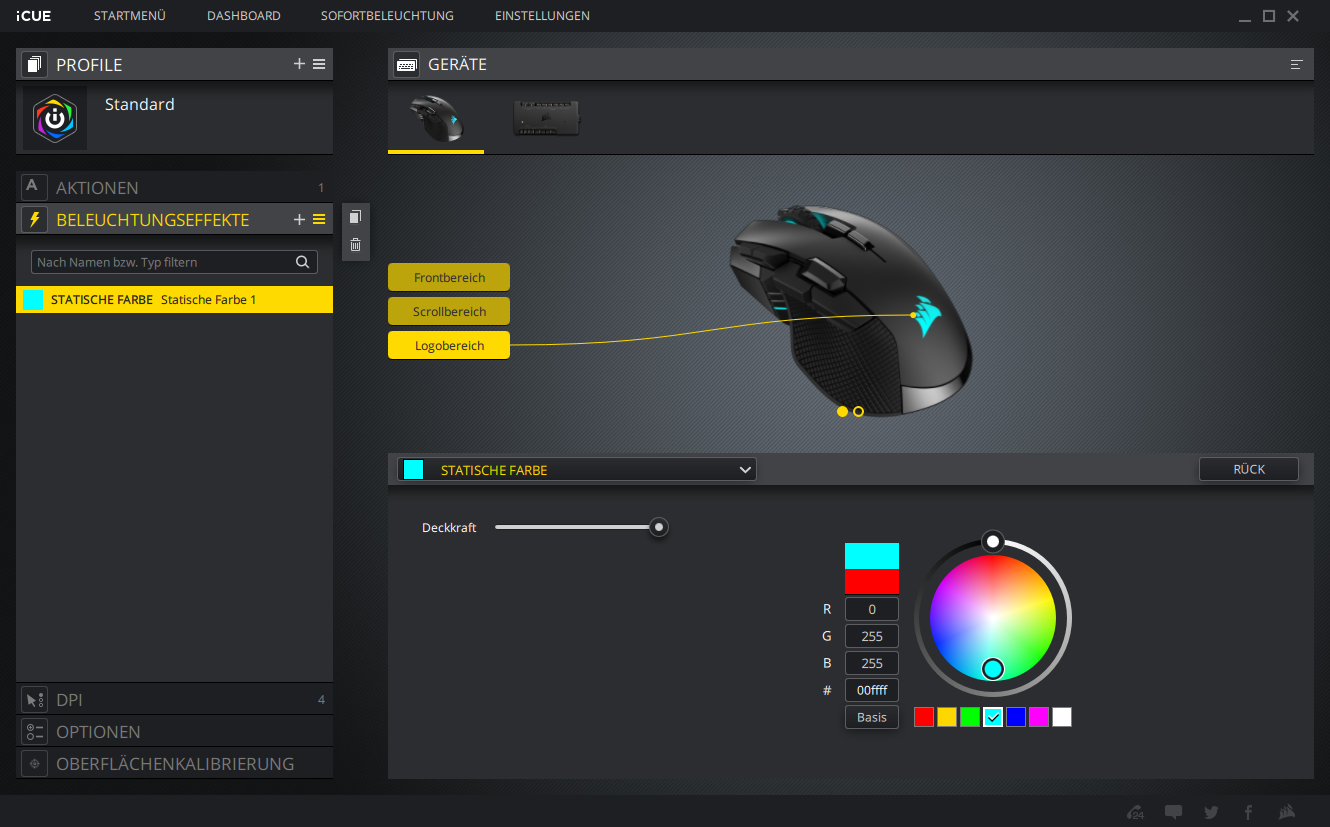The height and width of the screenshot is (827, 1330).
Task: Add a new lighting effect in Beleuchtungseffekte
Action: [299, 219]
